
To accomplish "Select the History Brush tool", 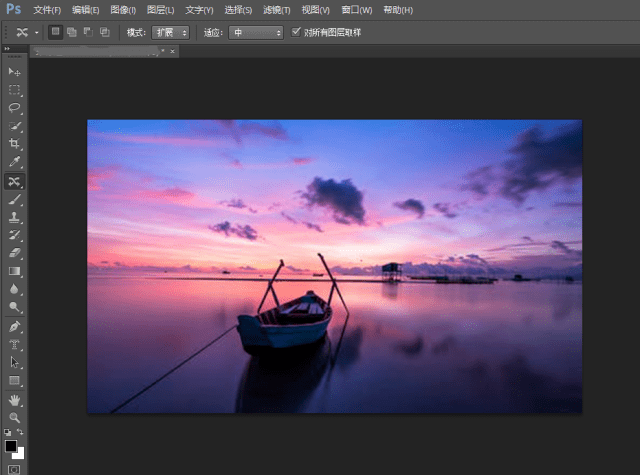I will point(14,235).
